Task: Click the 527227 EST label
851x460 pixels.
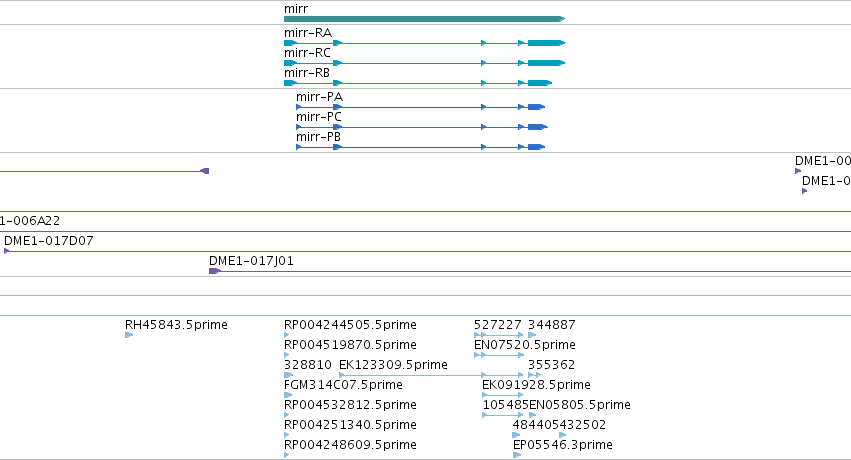Action: 498,325
